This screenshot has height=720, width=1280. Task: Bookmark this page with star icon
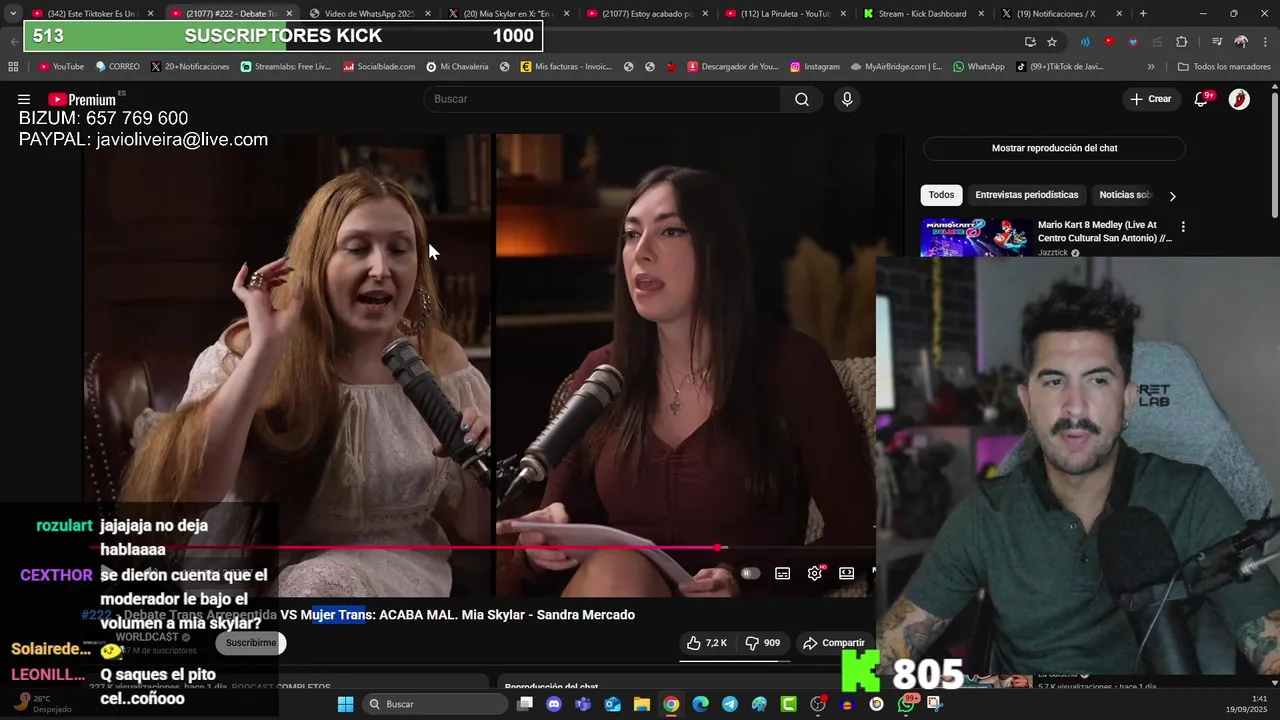click(x=1052, y=41)
